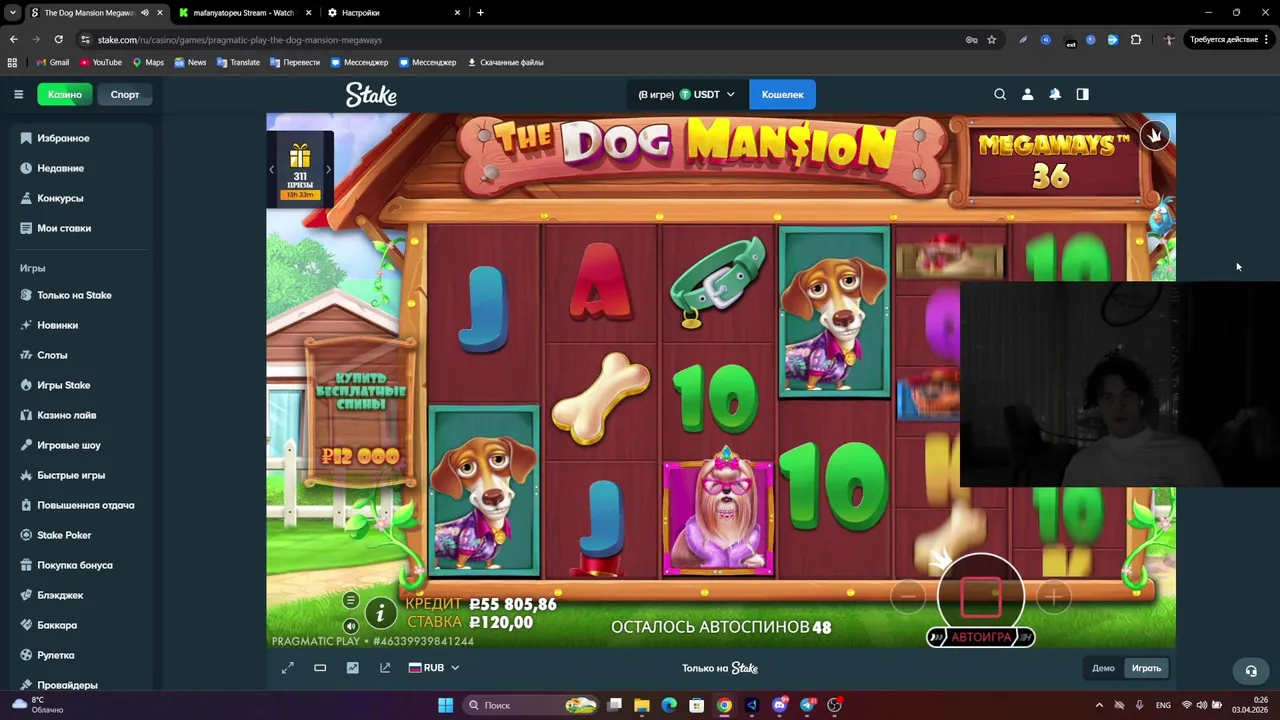The width and height of the screenshot is (1280, 720).
Task: Open the Stake site search
Action: [1000, 94]
